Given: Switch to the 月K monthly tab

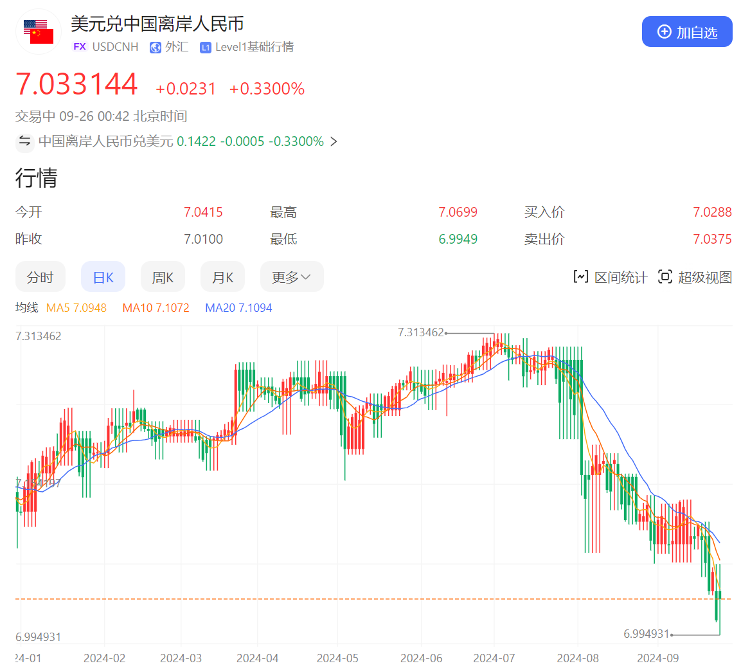Looking at the screenshot, I should pyautogui.click(x=222, y=277).
